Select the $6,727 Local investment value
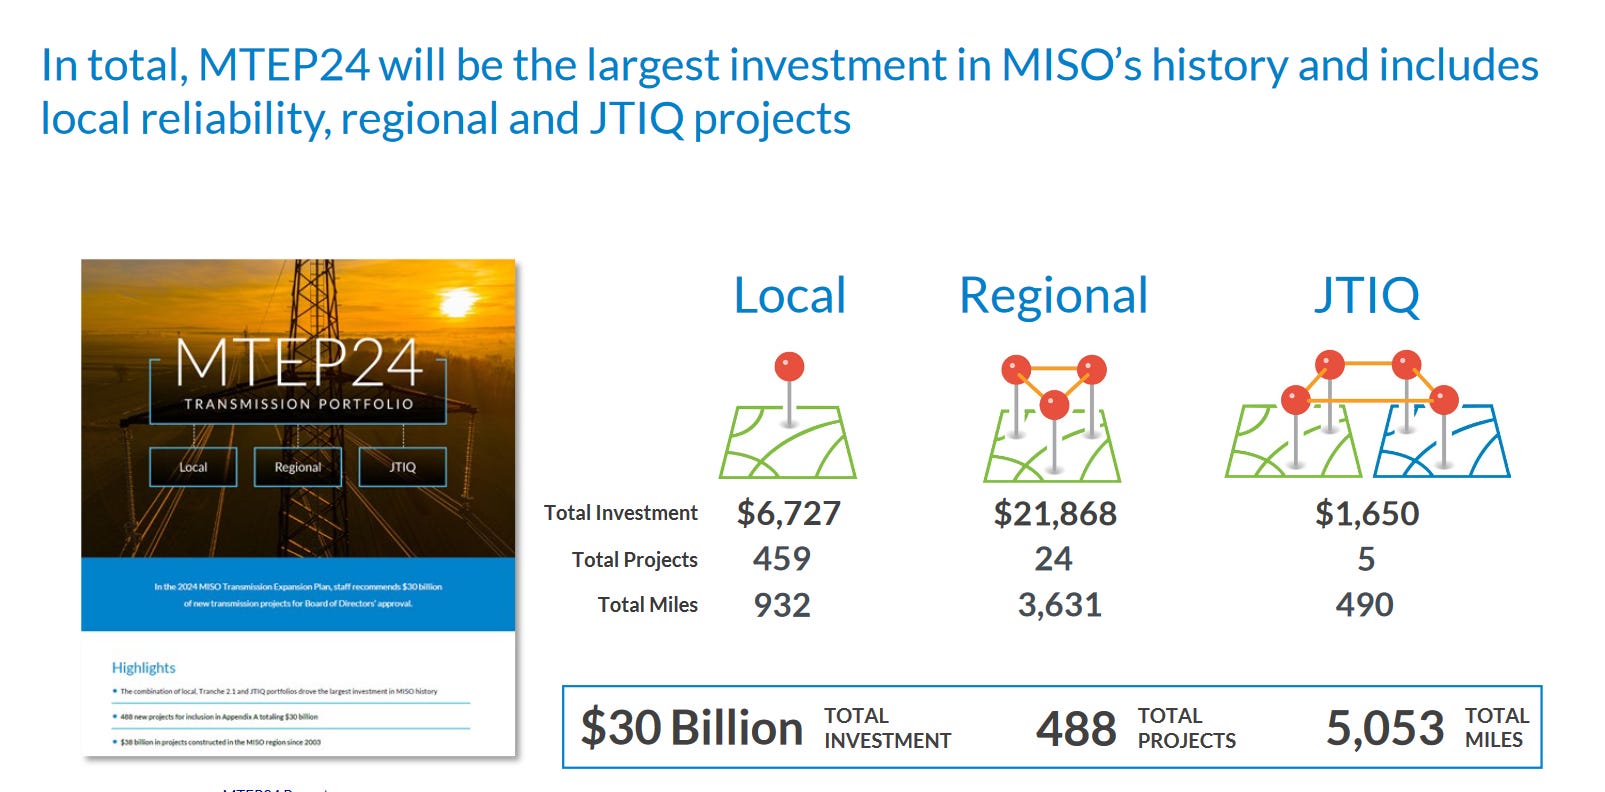The image size is (1605, 792). 789,513
